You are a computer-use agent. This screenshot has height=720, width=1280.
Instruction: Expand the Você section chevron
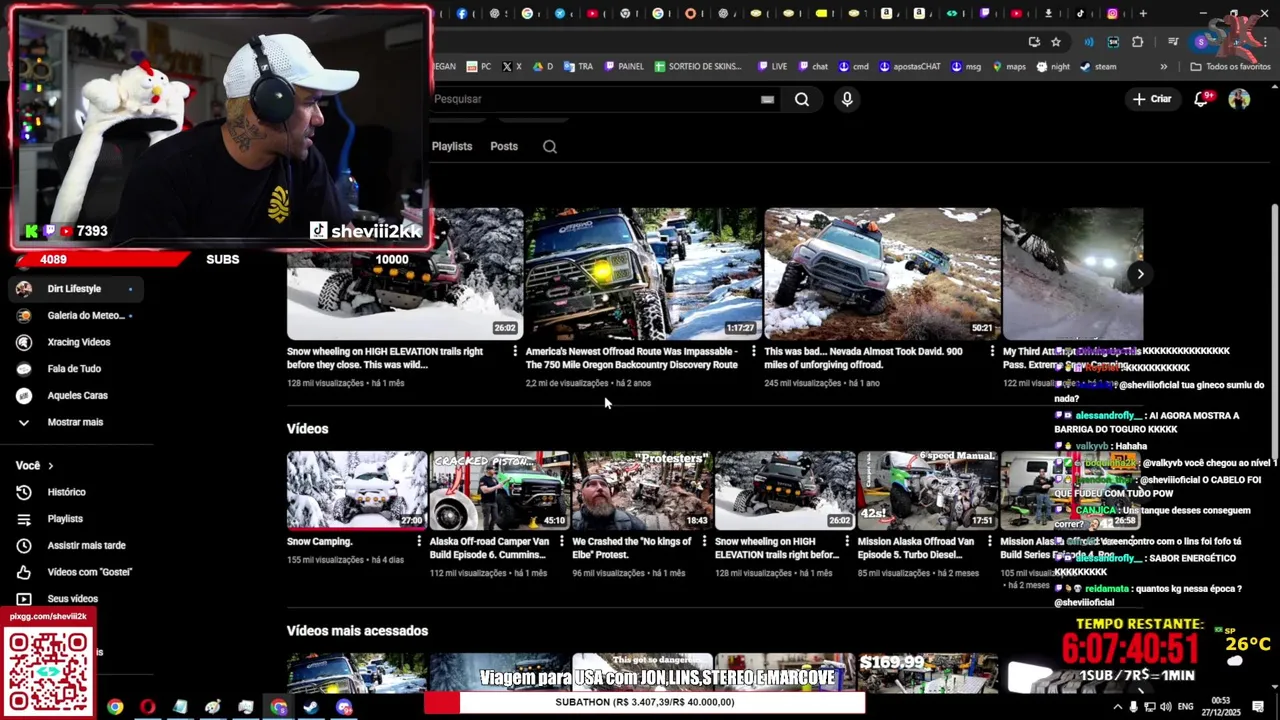[50, 466]
